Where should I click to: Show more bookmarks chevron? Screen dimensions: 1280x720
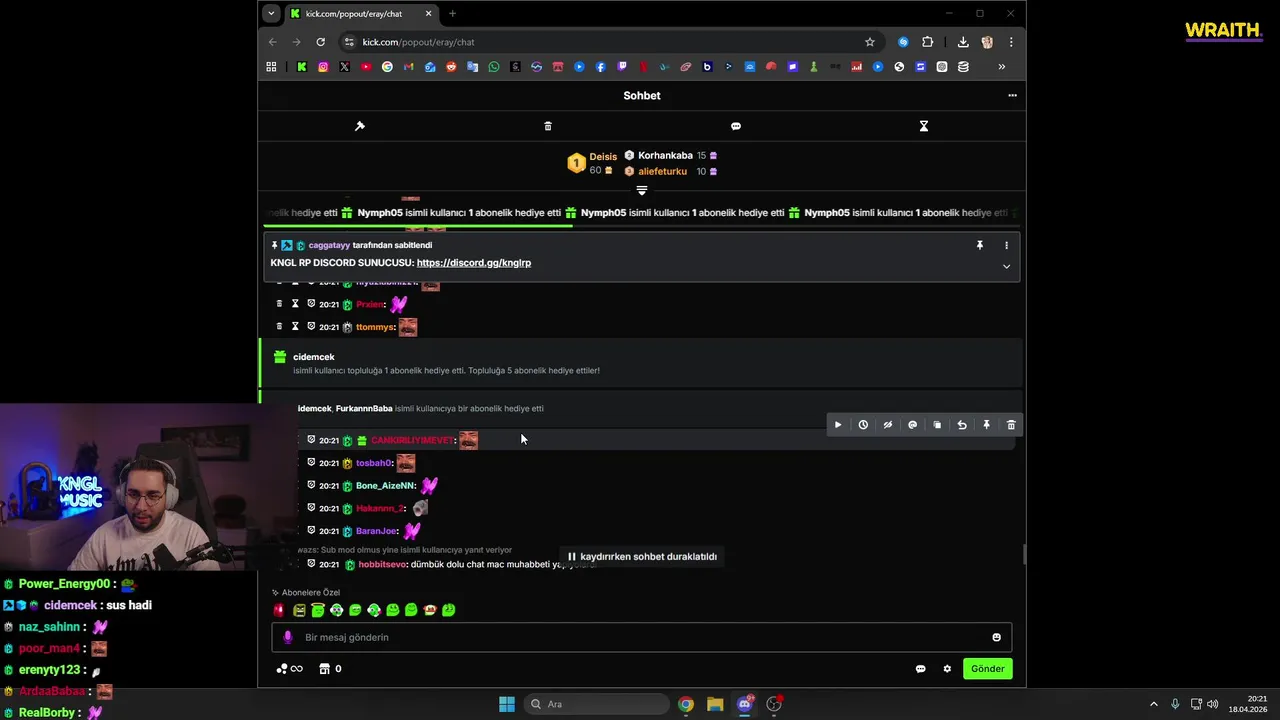pos(1001,67)
